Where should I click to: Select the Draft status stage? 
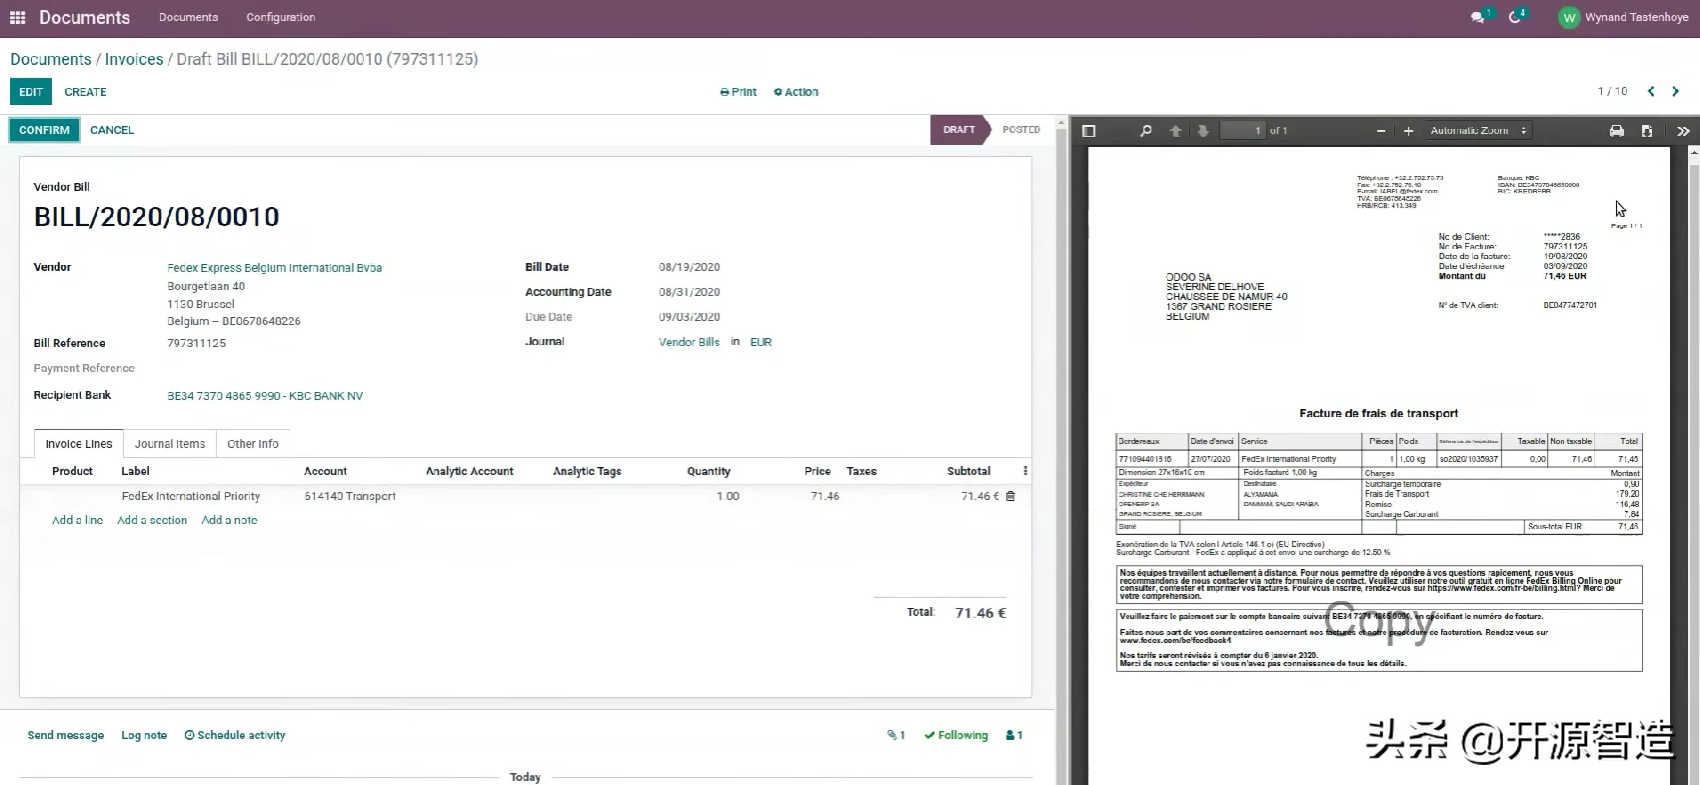click(958, 130)
